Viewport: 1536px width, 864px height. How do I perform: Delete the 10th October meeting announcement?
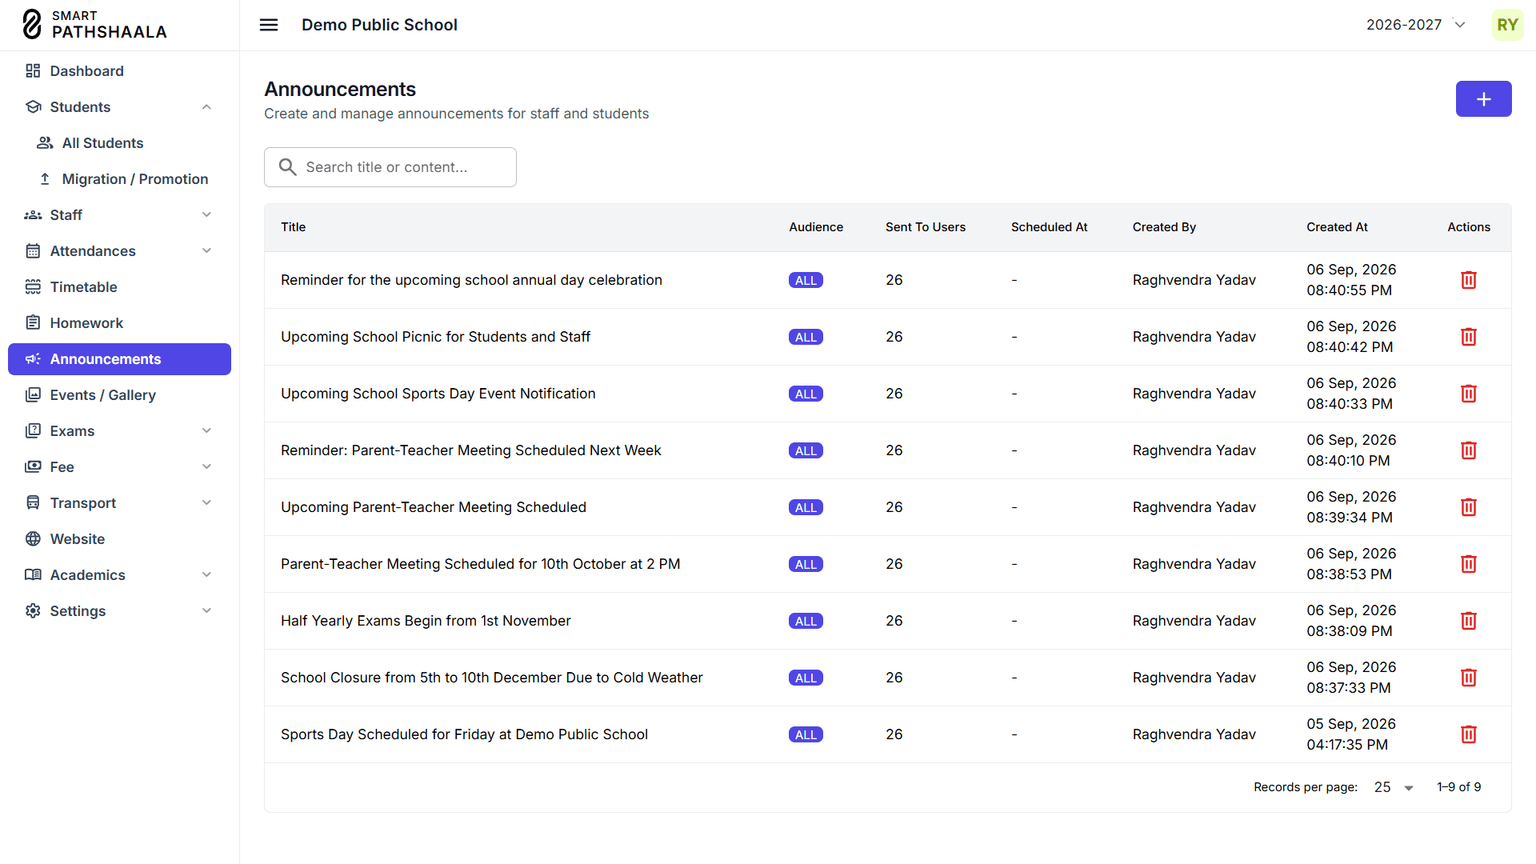pos(1468,564)
